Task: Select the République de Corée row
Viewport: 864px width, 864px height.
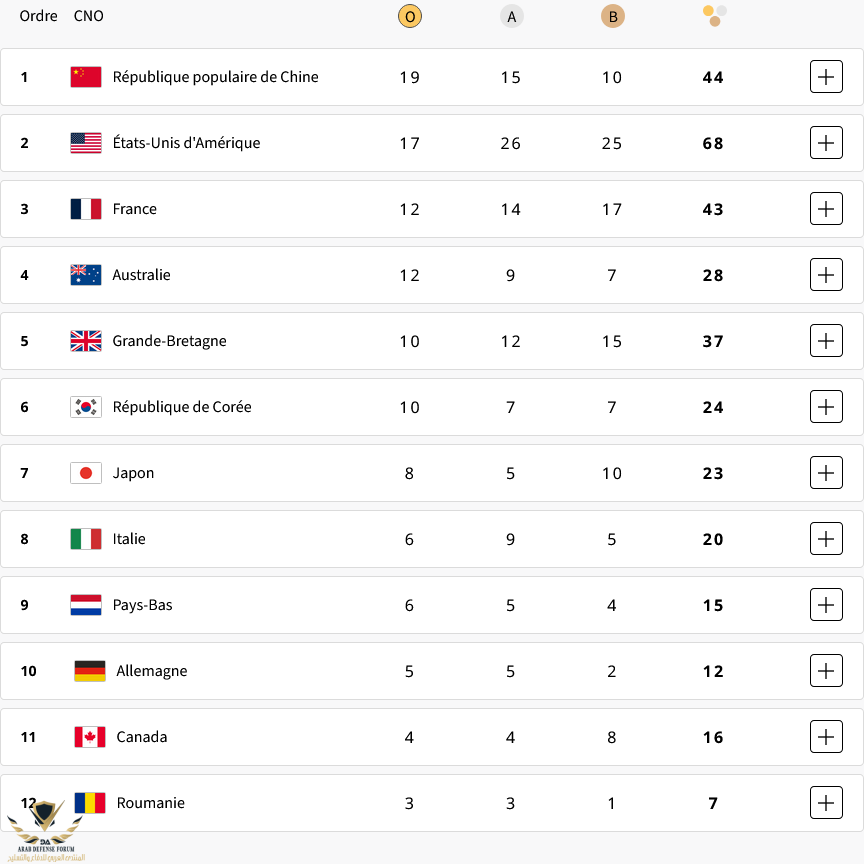Action: click(431, 407)
